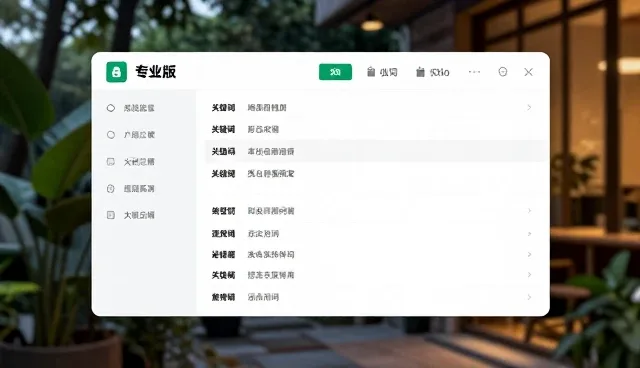The height and width of the screenshot is (368, 640).
Task: Click the text label next to clipboard icon
Action: click(x=389, y=72)
